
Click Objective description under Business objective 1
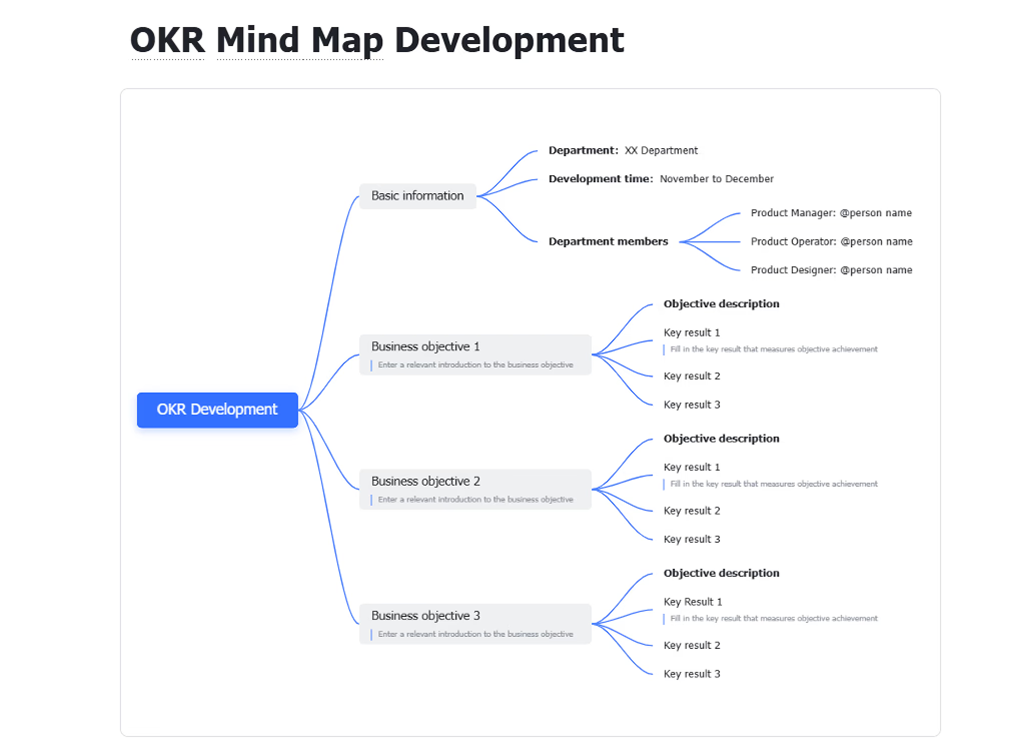click(x=721, y=304)
